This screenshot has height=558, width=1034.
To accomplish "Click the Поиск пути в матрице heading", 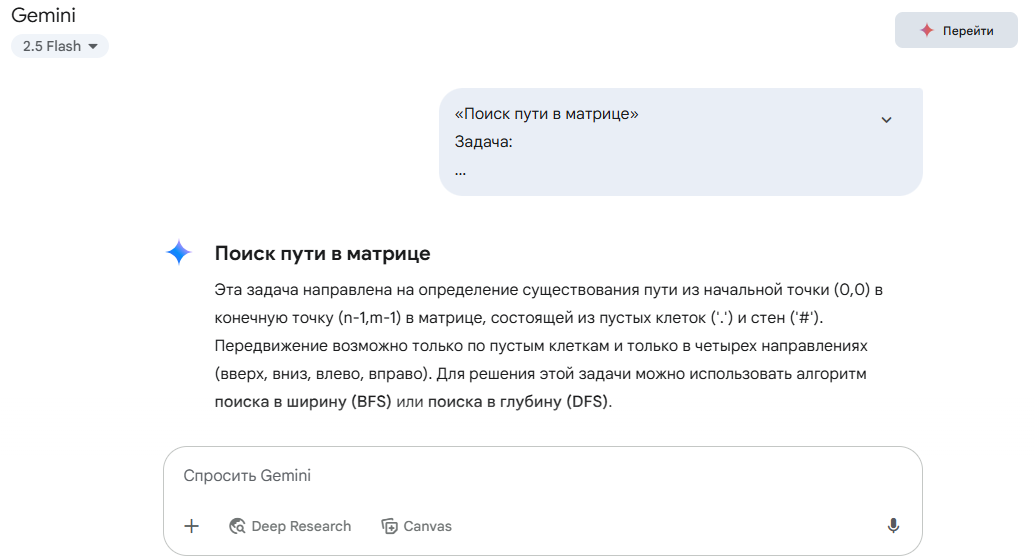I will coord(322,253).
